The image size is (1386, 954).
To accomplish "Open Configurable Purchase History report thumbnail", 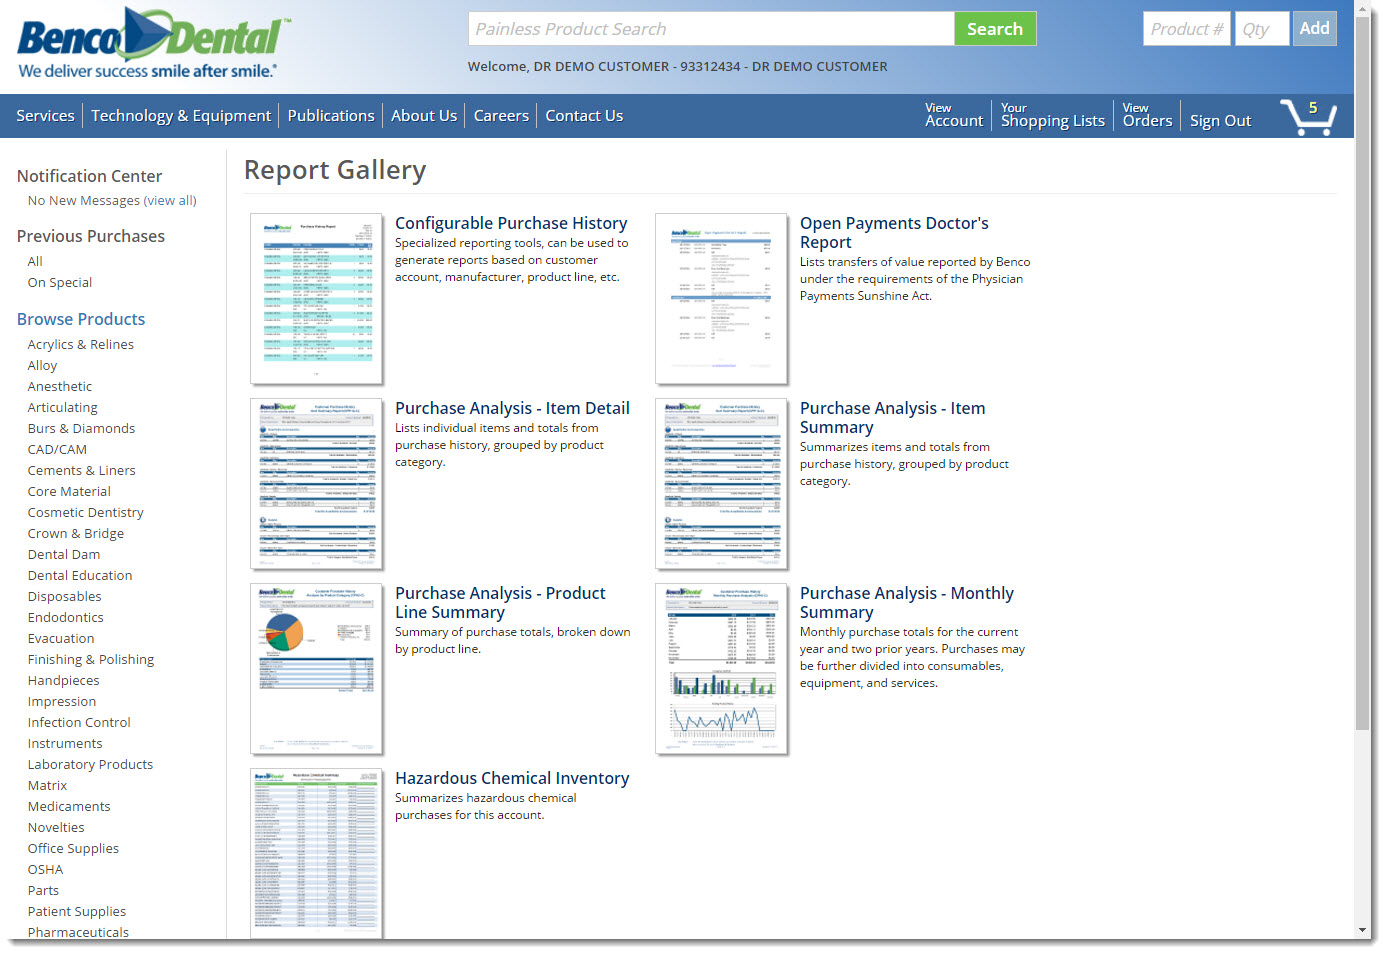I will [316, 299].
